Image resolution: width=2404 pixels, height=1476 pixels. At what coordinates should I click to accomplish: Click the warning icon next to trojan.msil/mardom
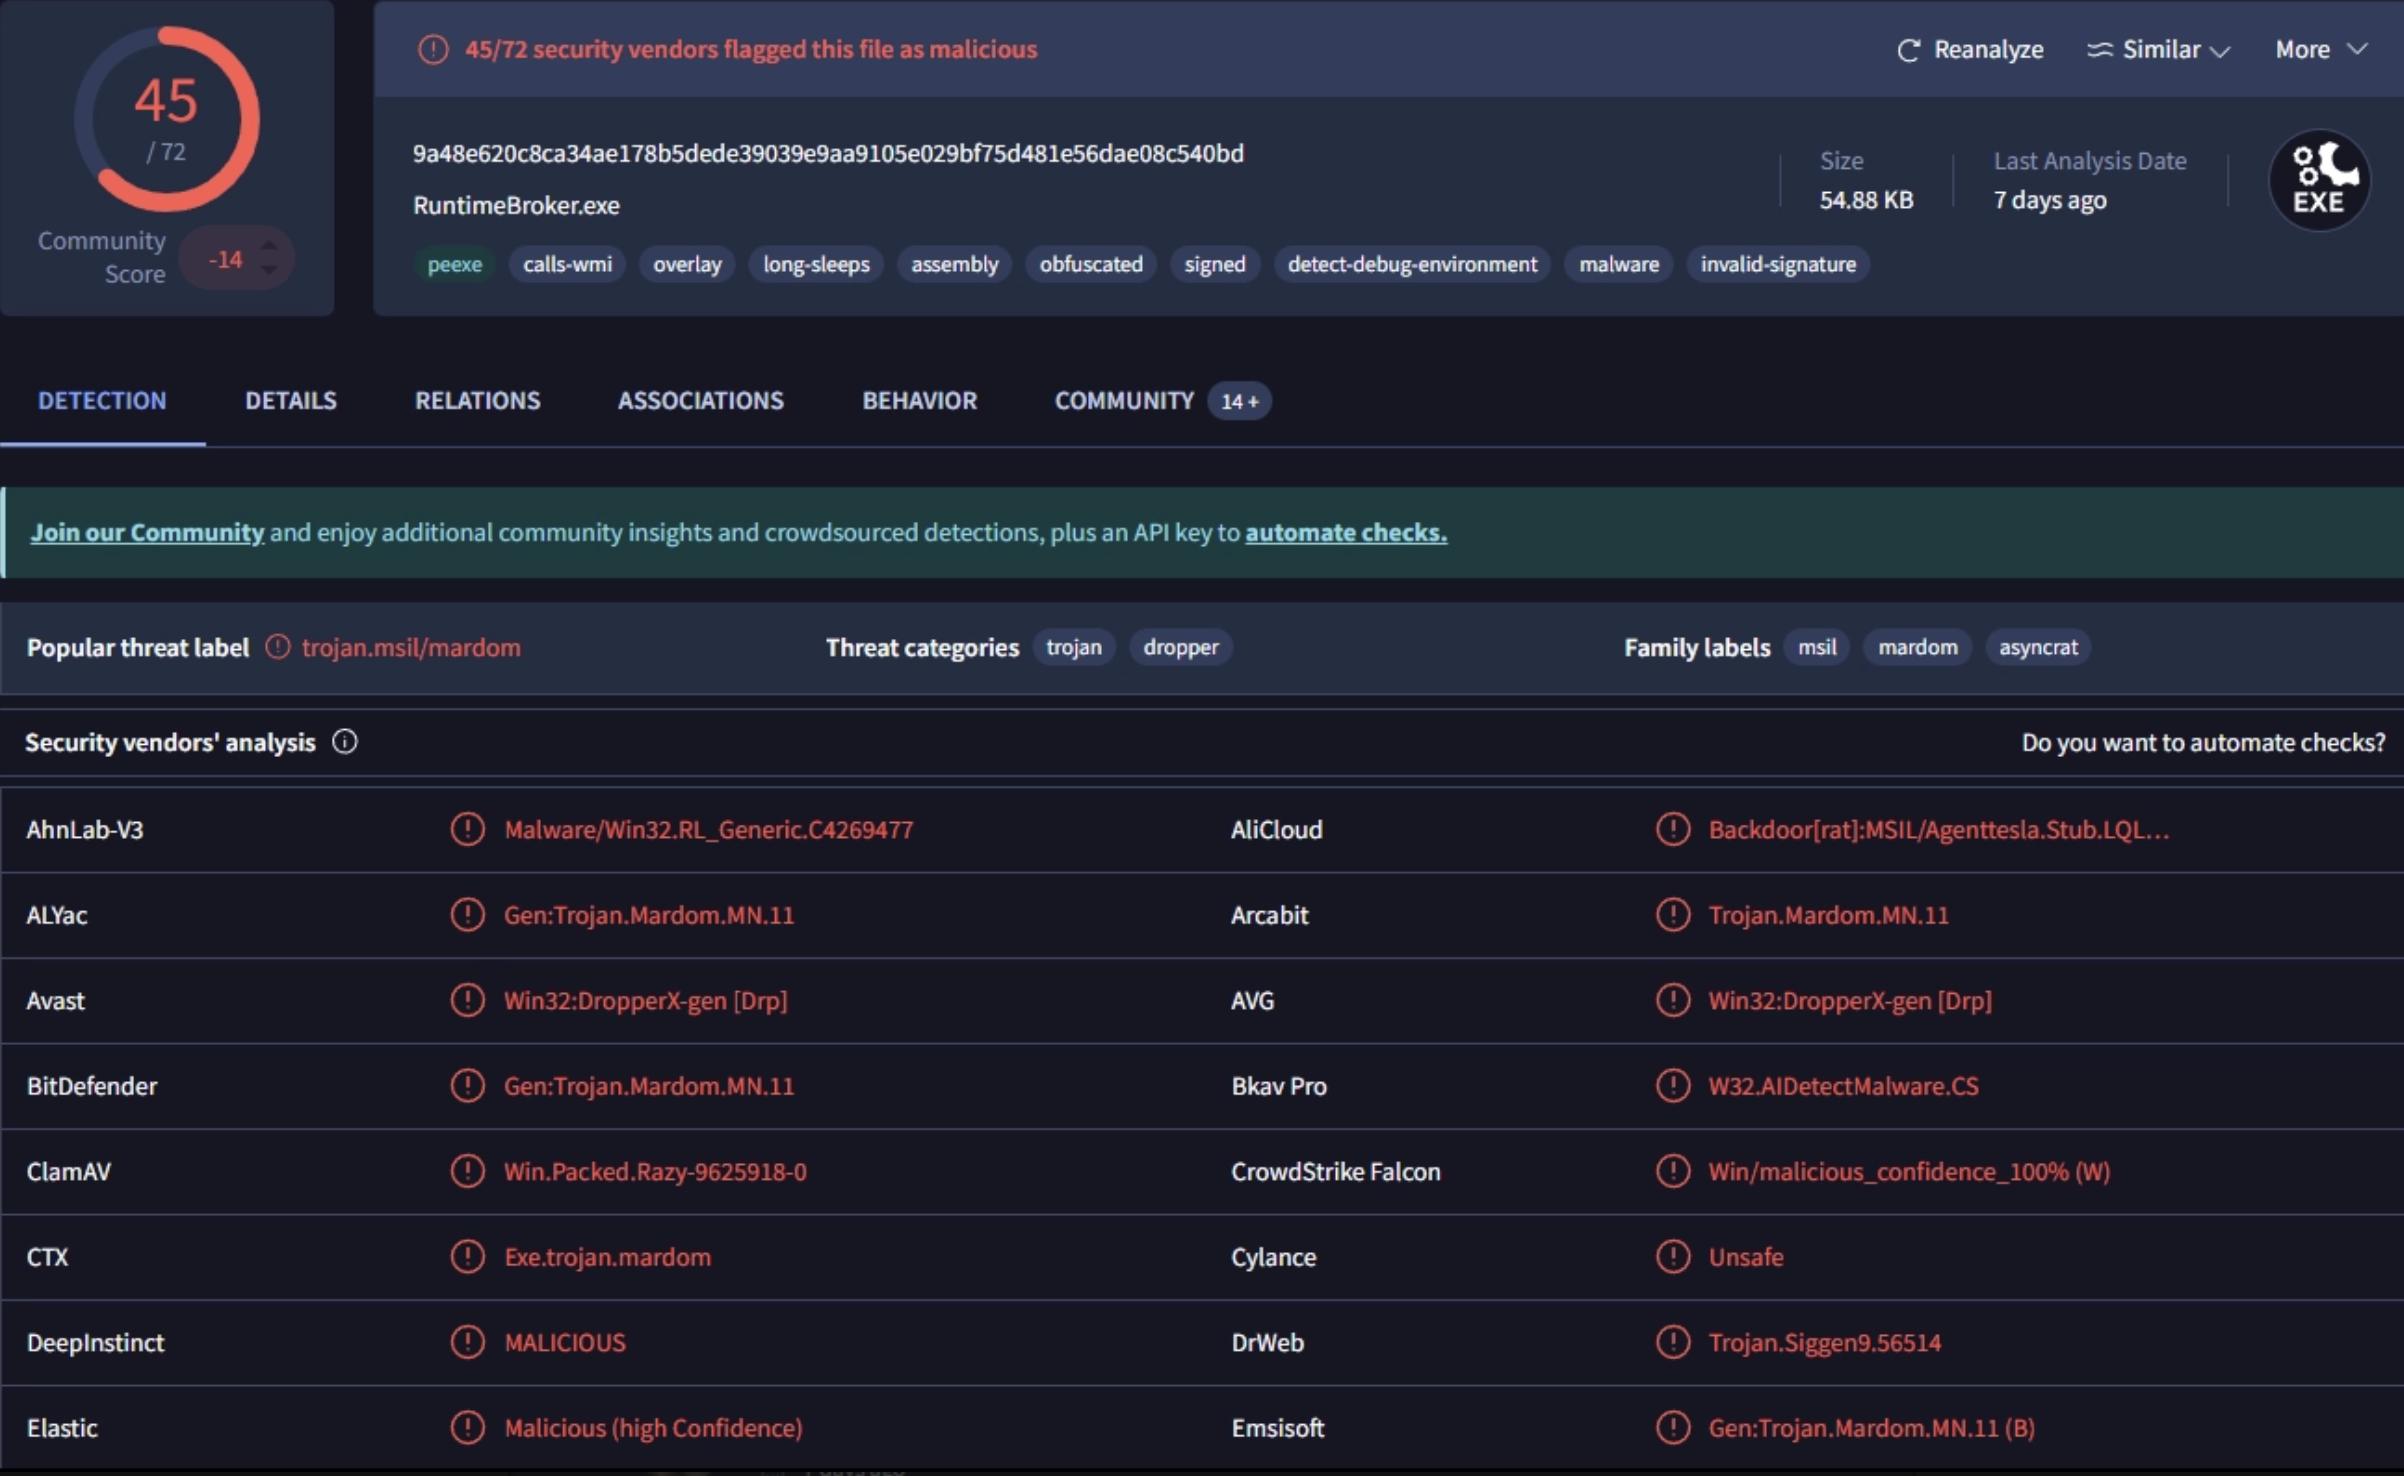tap(278, 647)
